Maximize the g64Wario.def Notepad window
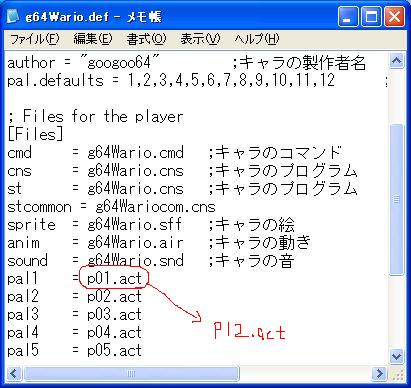 (x=371, y=16)
